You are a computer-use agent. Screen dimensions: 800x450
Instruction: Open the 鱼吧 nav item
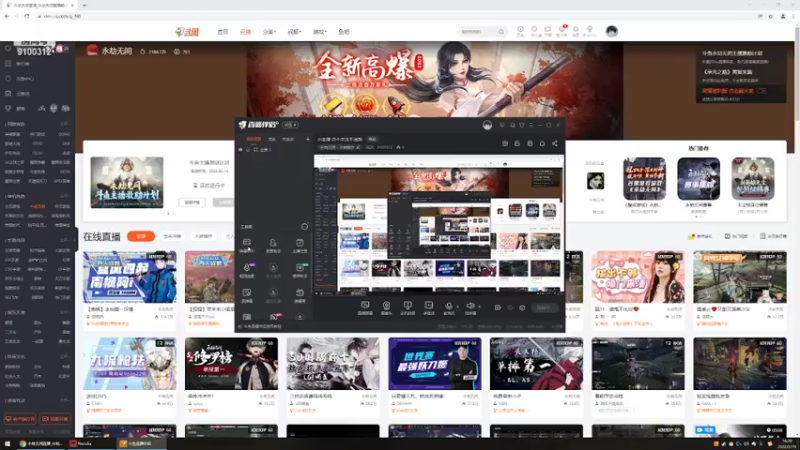click(344, 32)
